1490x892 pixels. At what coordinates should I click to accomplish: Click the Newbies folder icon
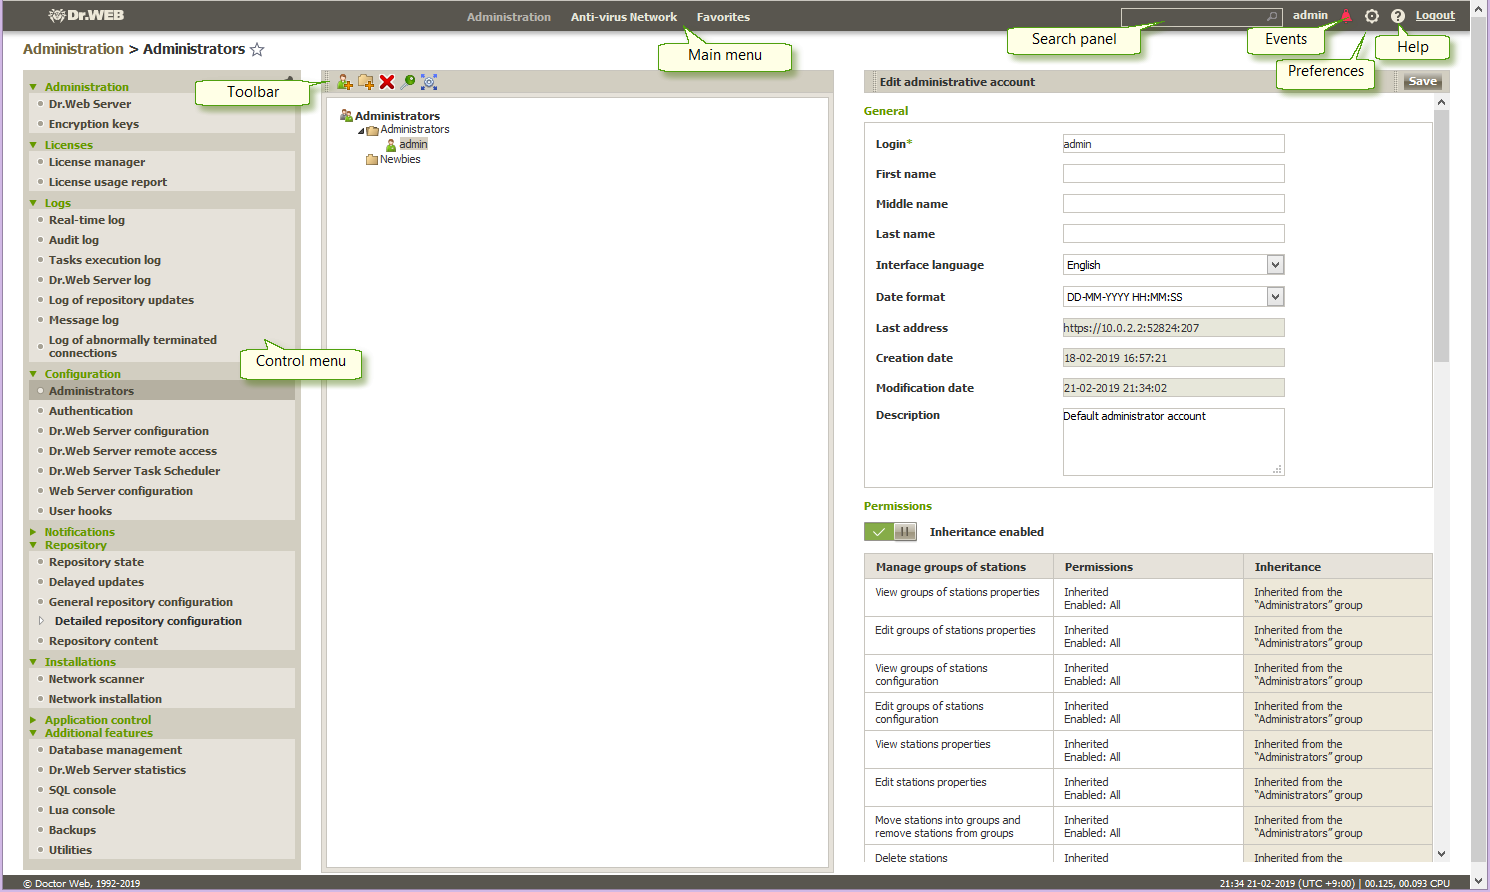pyautogui.click(x=372, y=160)
